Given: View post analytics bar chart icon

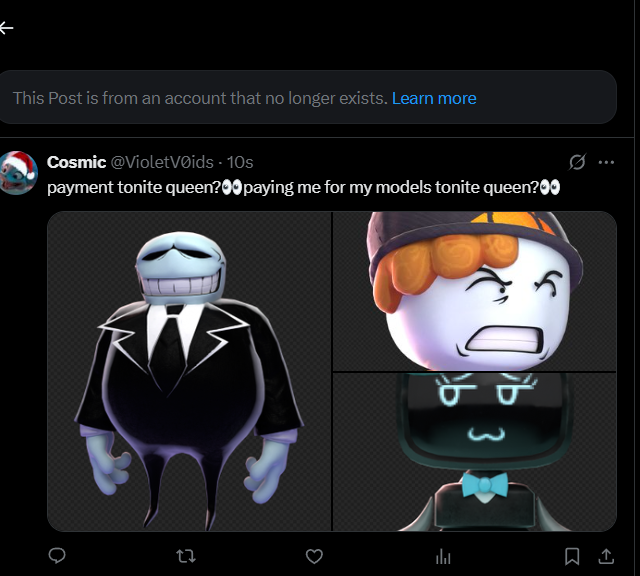Looking at the screenshot, I should coord(443,556).
